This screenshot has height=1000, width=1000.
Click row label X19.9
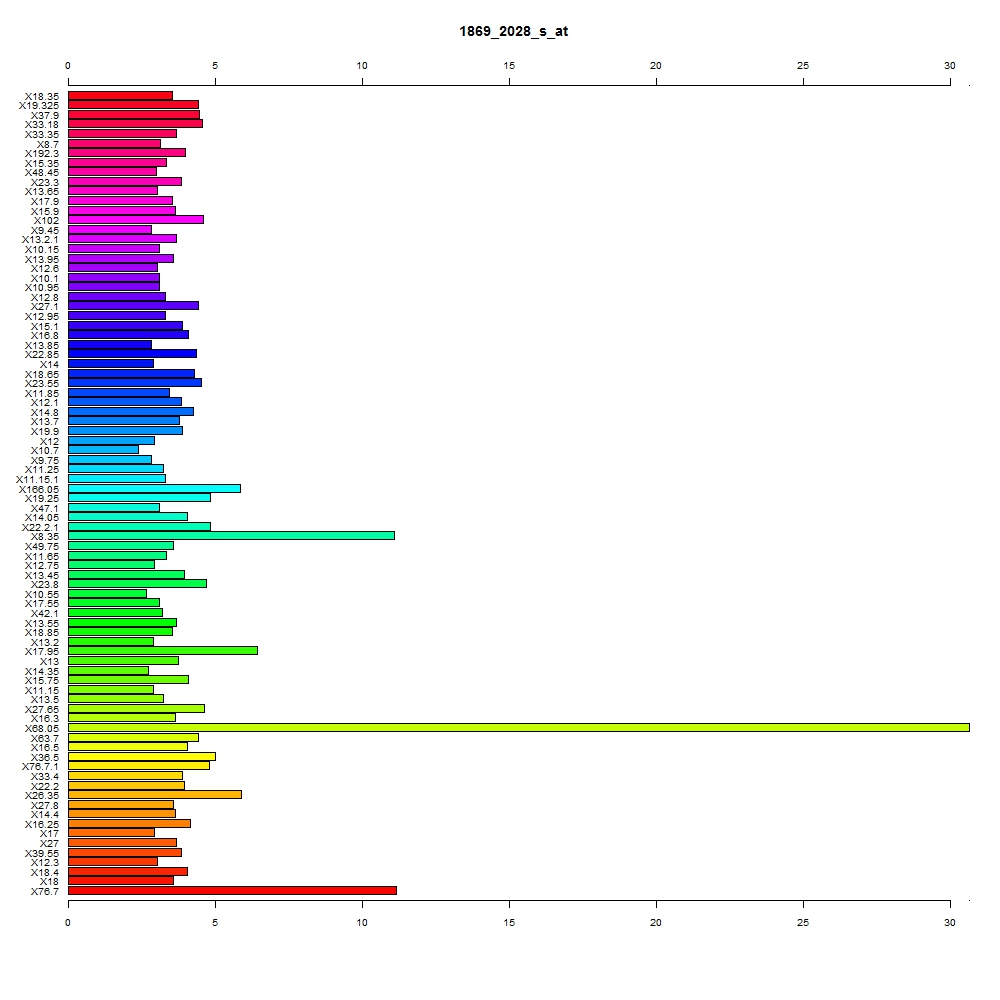point(45,432)
